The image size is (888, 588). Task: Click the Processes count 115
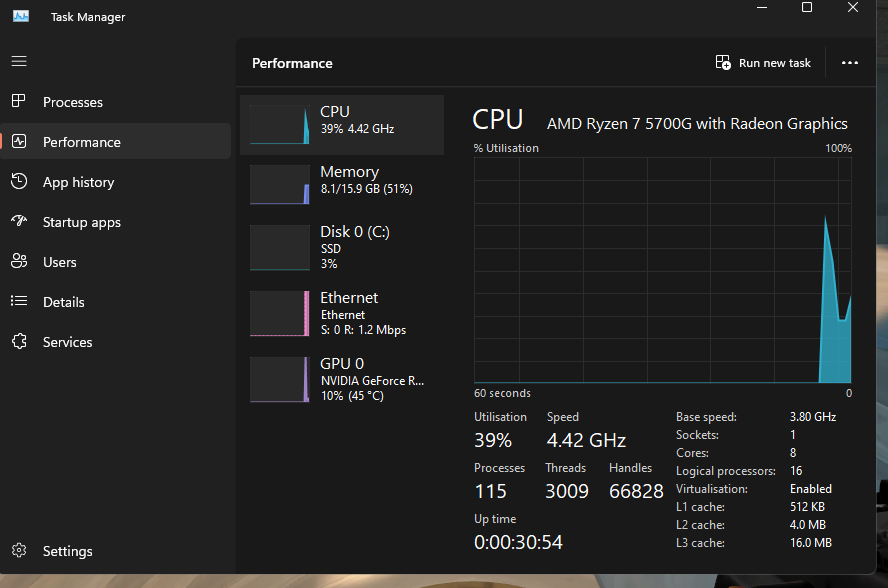pos(490,491)
